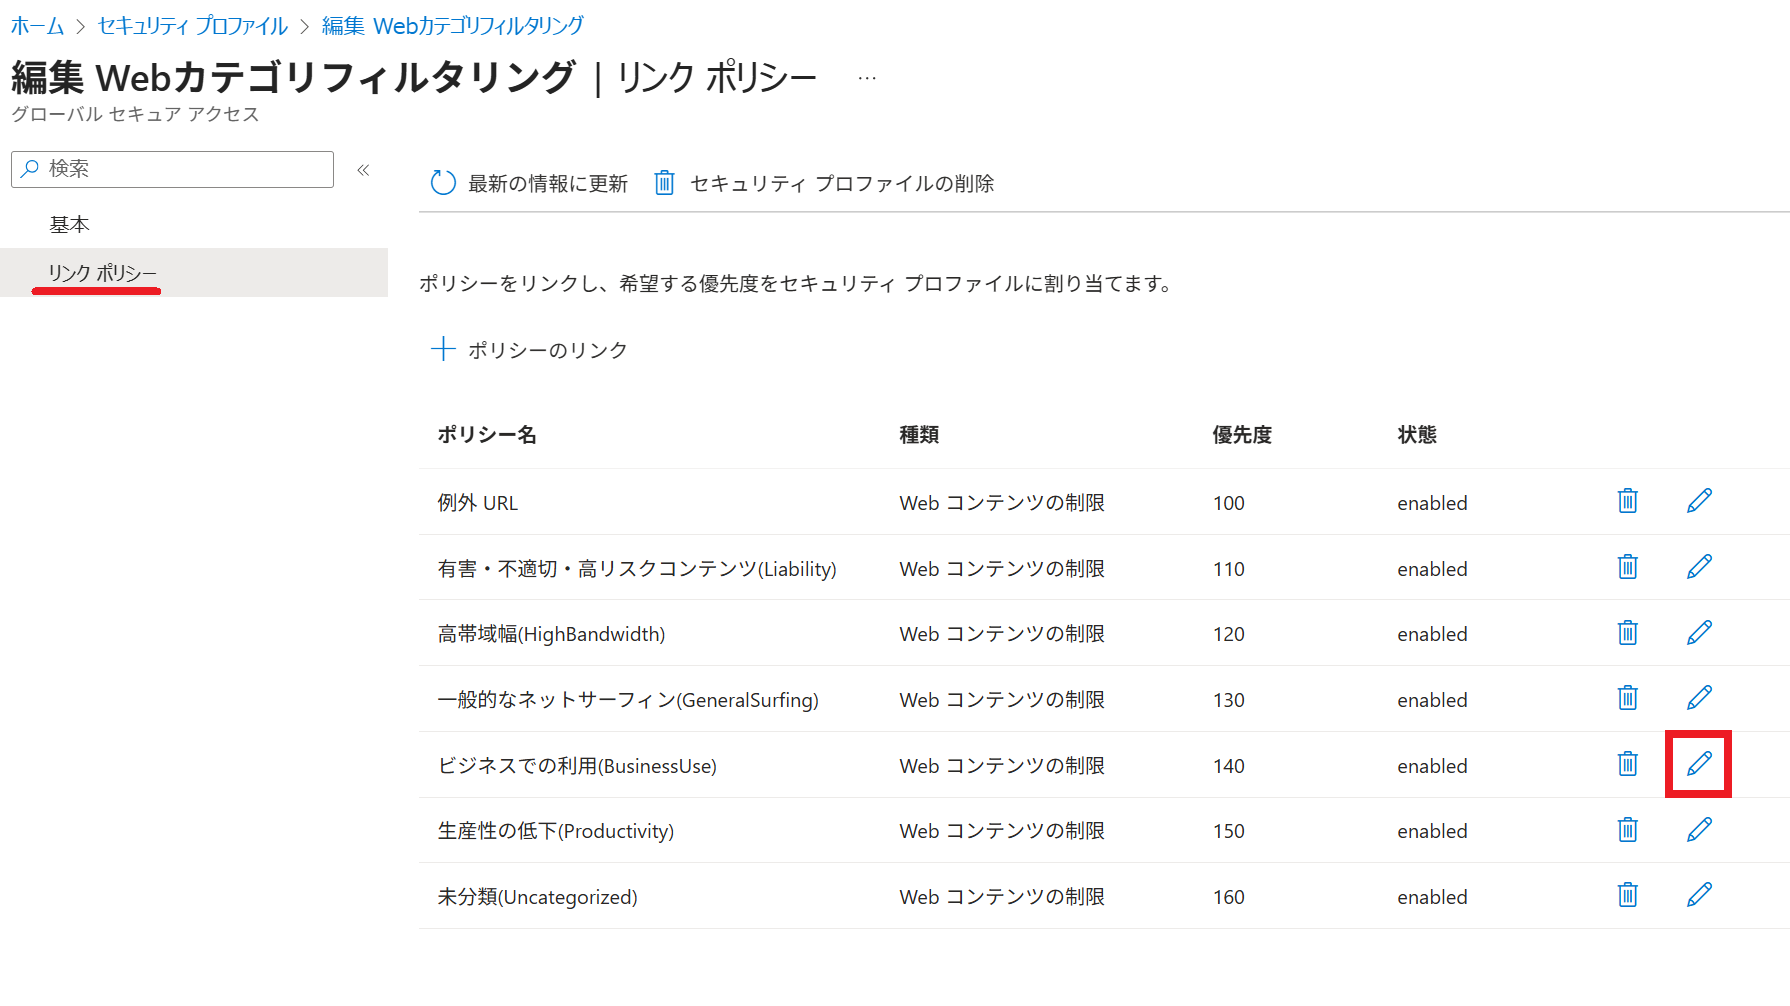This screenshot has width=1790, height=1006.
Task: Select the priority value 100
Action: pyautogui.click(x=1229, y=503)
